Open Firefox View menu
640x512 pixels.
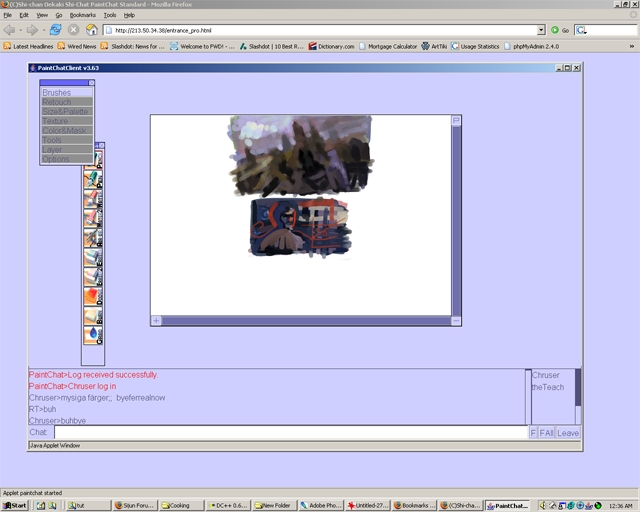42,15
